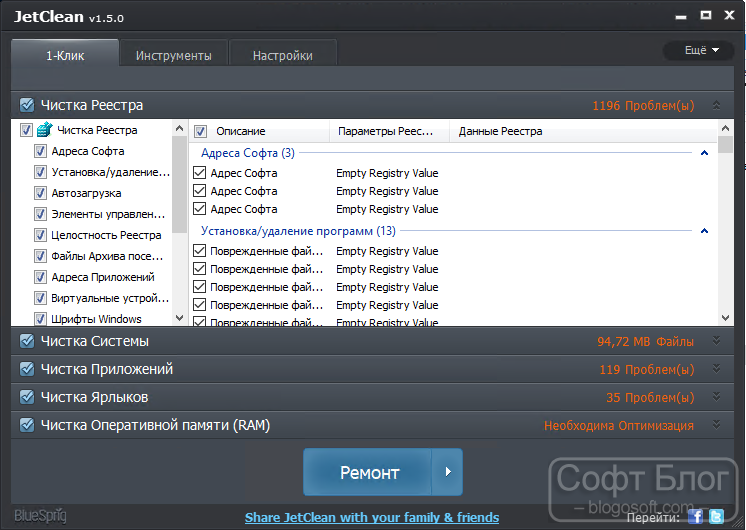Toggle Чистка Оперативной памяти (RAM) checkbox
This screenshot has height=530, width=746.
click(x=27, y=425)
